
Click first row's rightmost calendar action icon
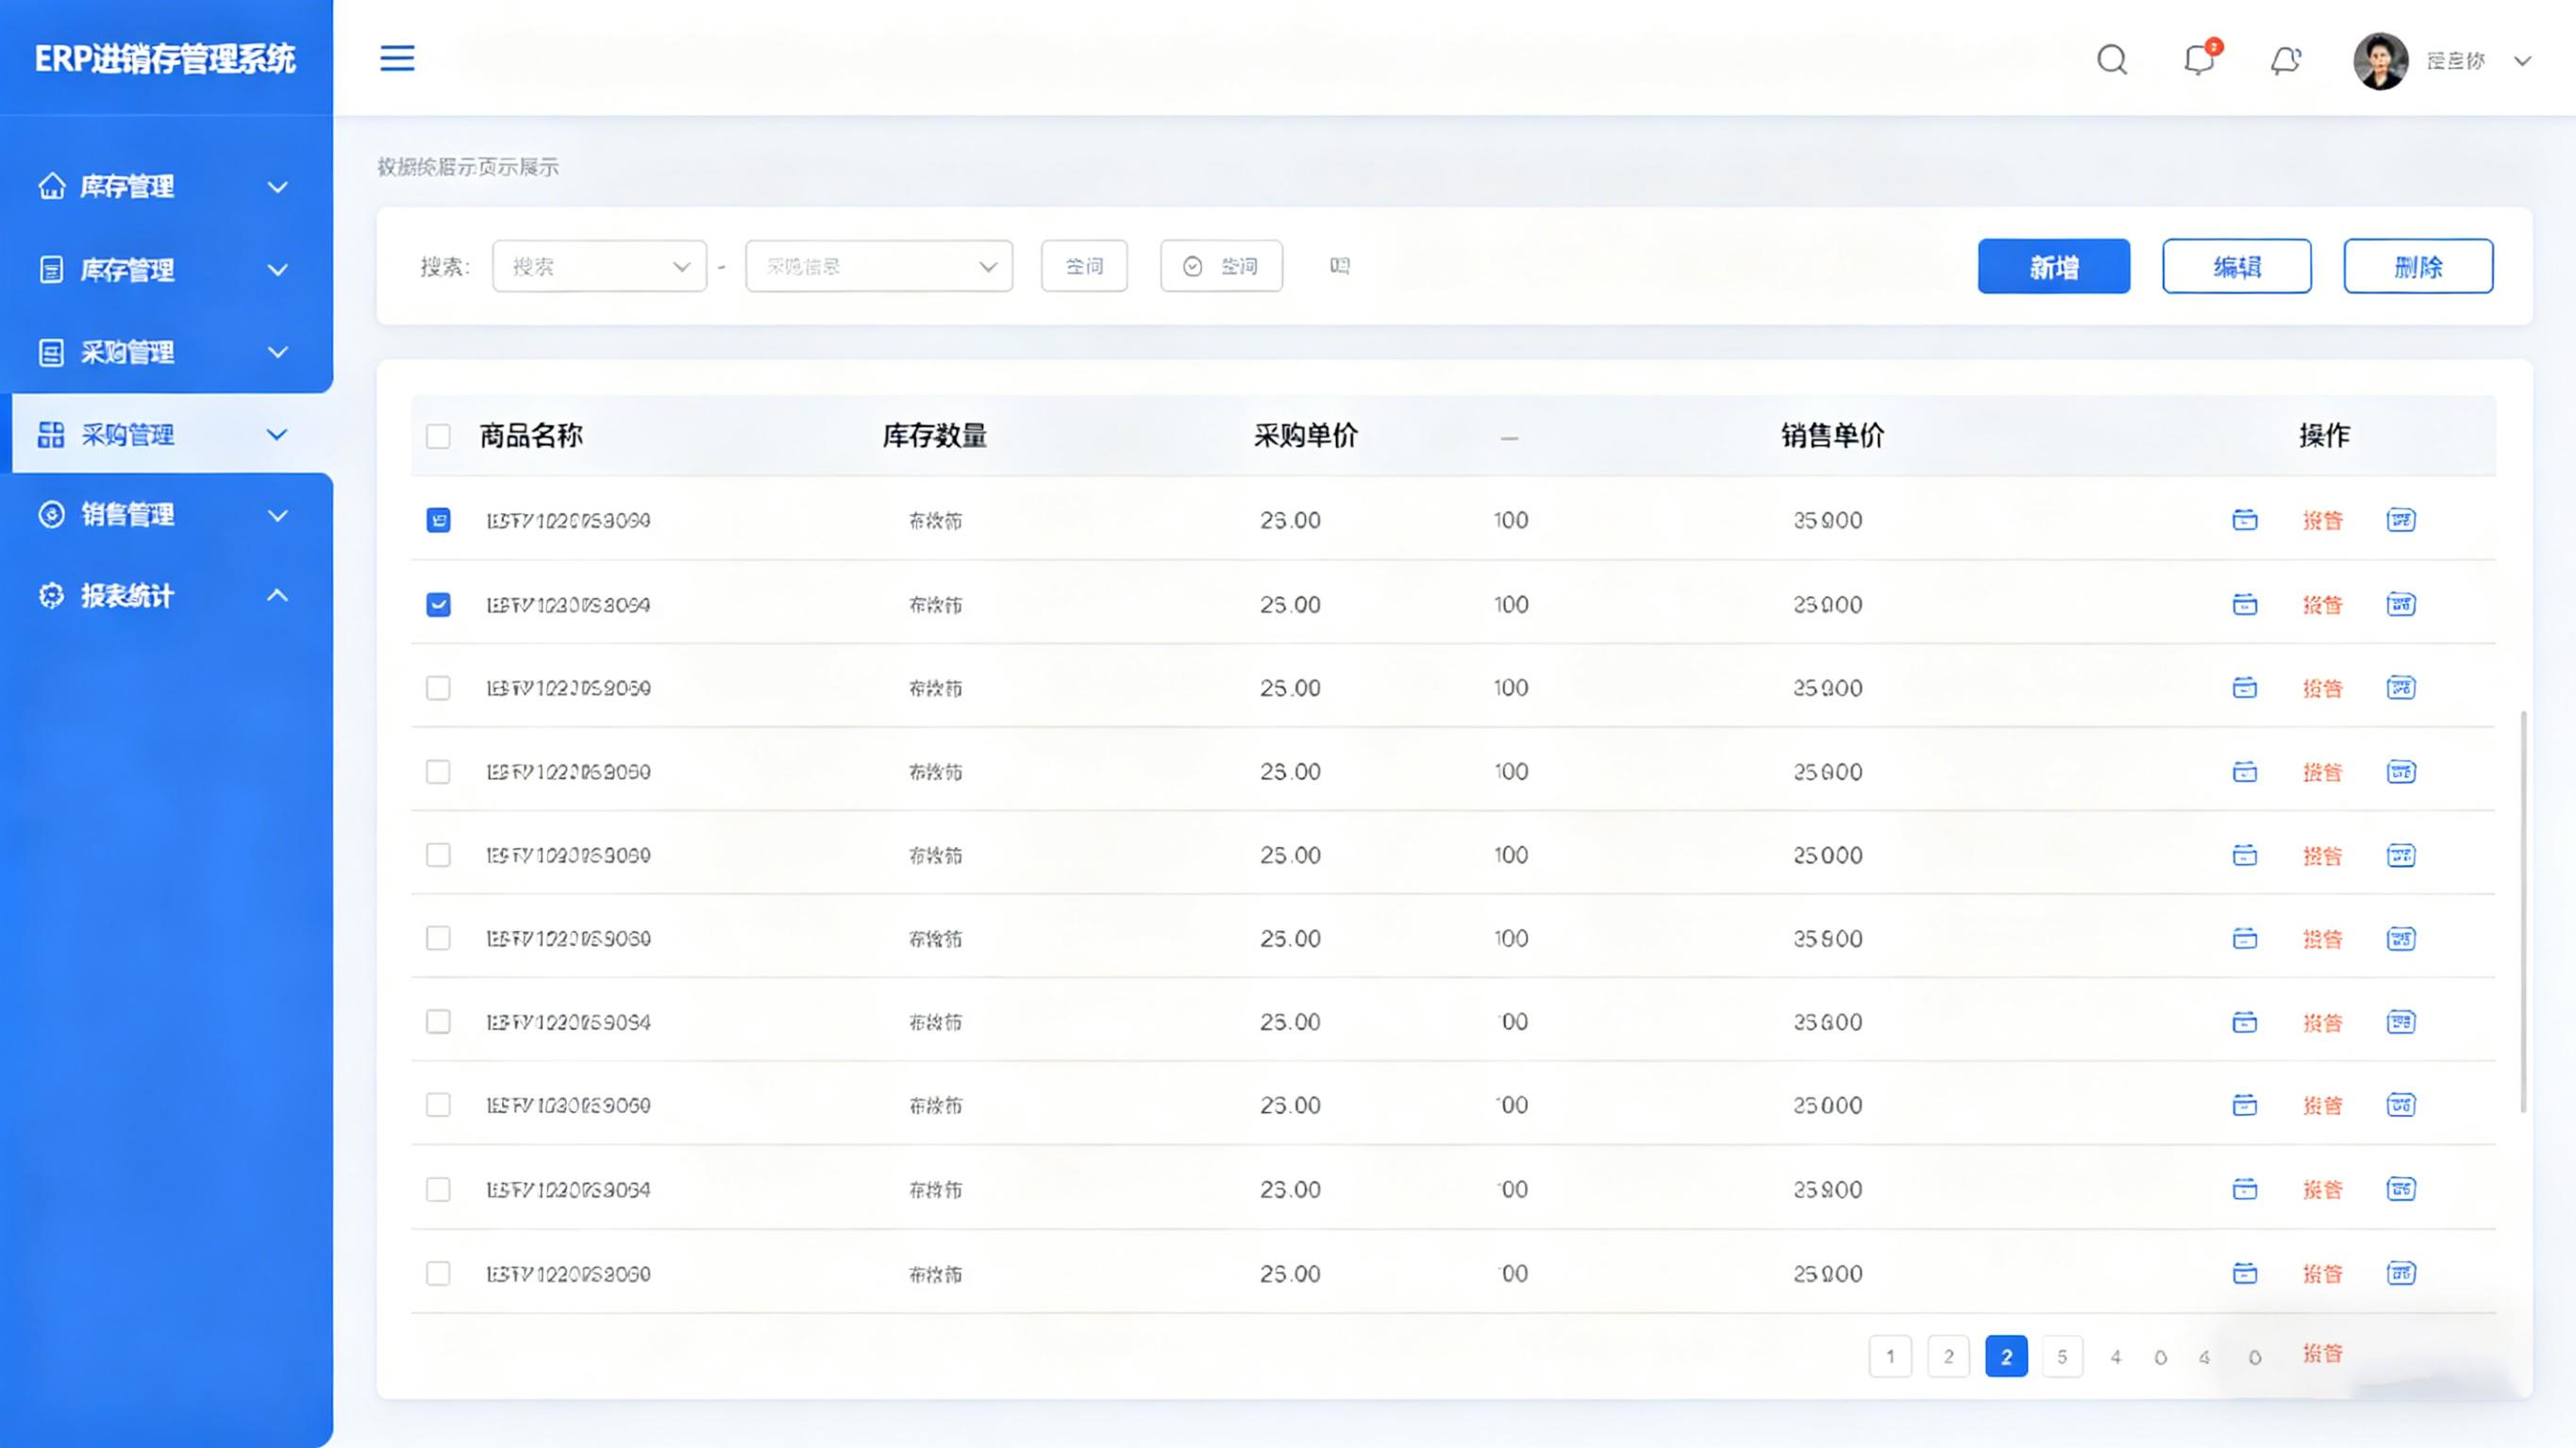coord(2401,520)
